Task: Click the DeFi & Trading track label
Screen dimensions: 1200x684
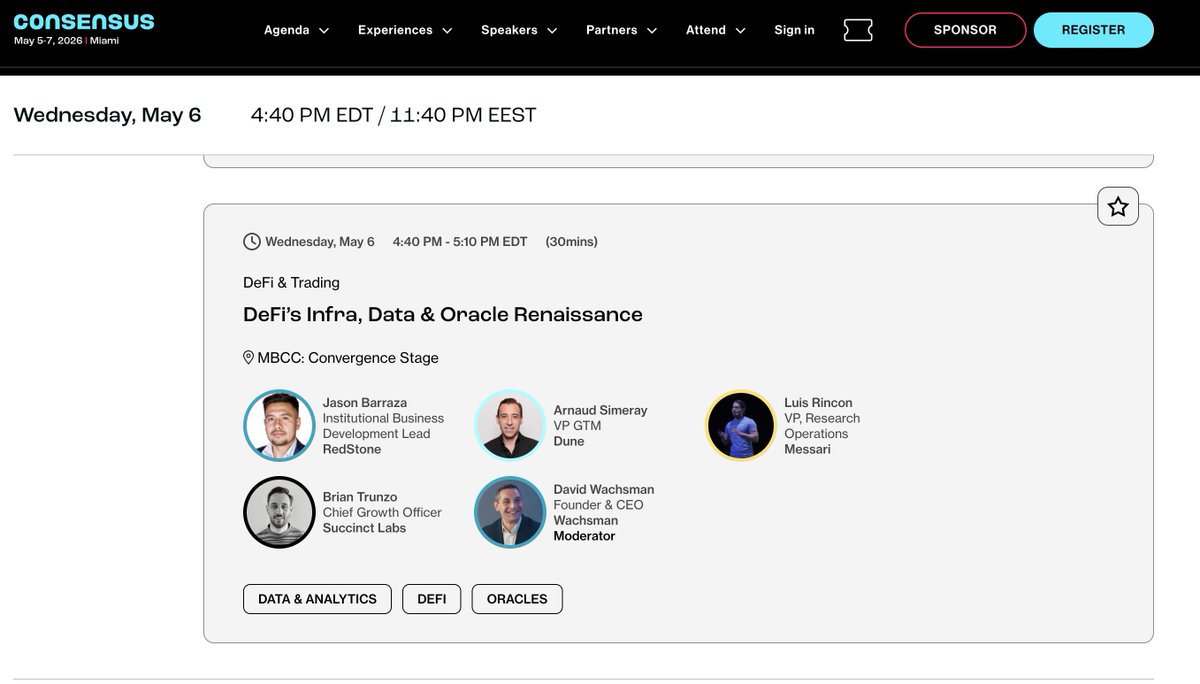Action: (x=291, y=282)
